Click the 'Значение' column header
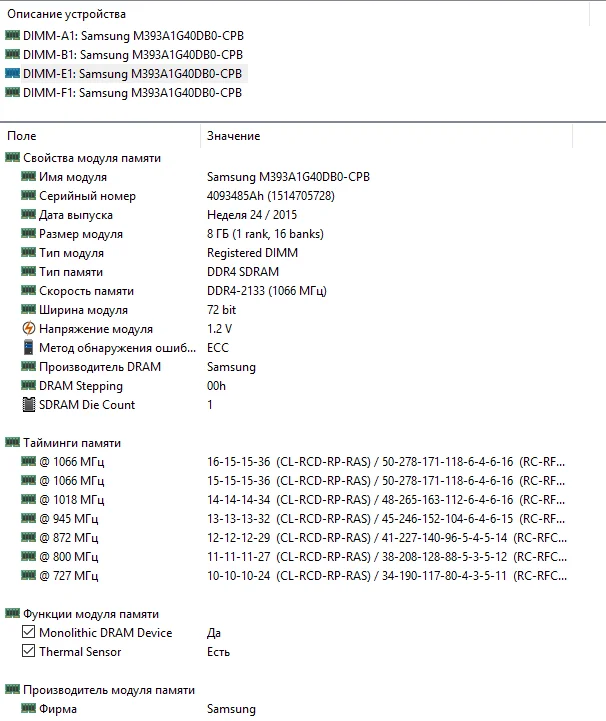Viewport: 606px width, 721px height. point(234,136)
